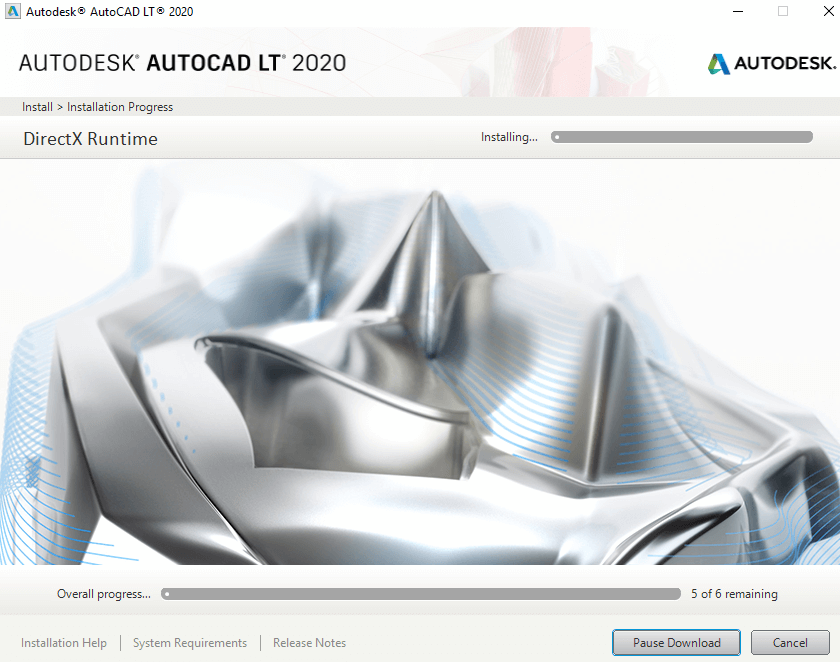The image size is (840, 662).
Task: Minimize the installer window
Action: pyautogui.click(x=738, y=11)
